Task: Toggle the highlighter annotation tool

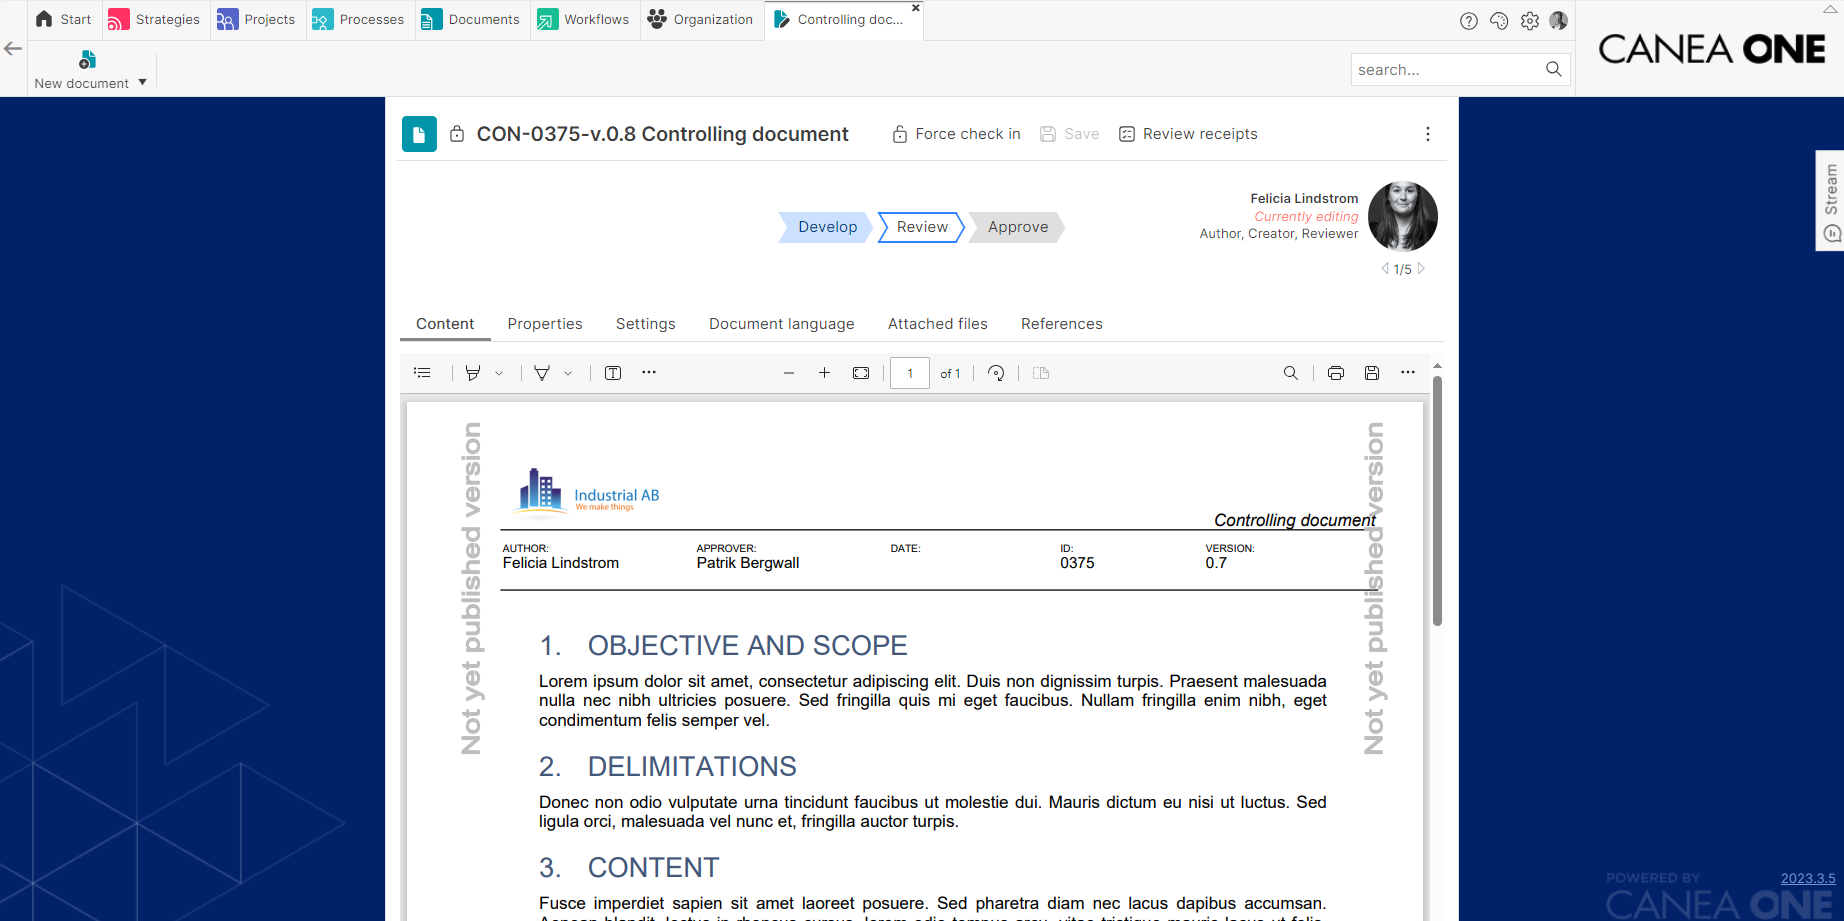Action: [x=473, y=373]
